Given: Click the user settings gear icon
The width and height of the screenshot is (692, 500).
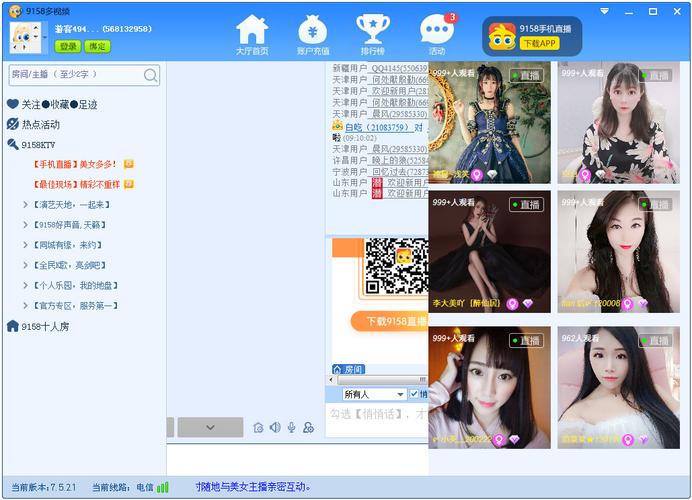Looking at the screenshot, I should [308, 427].
